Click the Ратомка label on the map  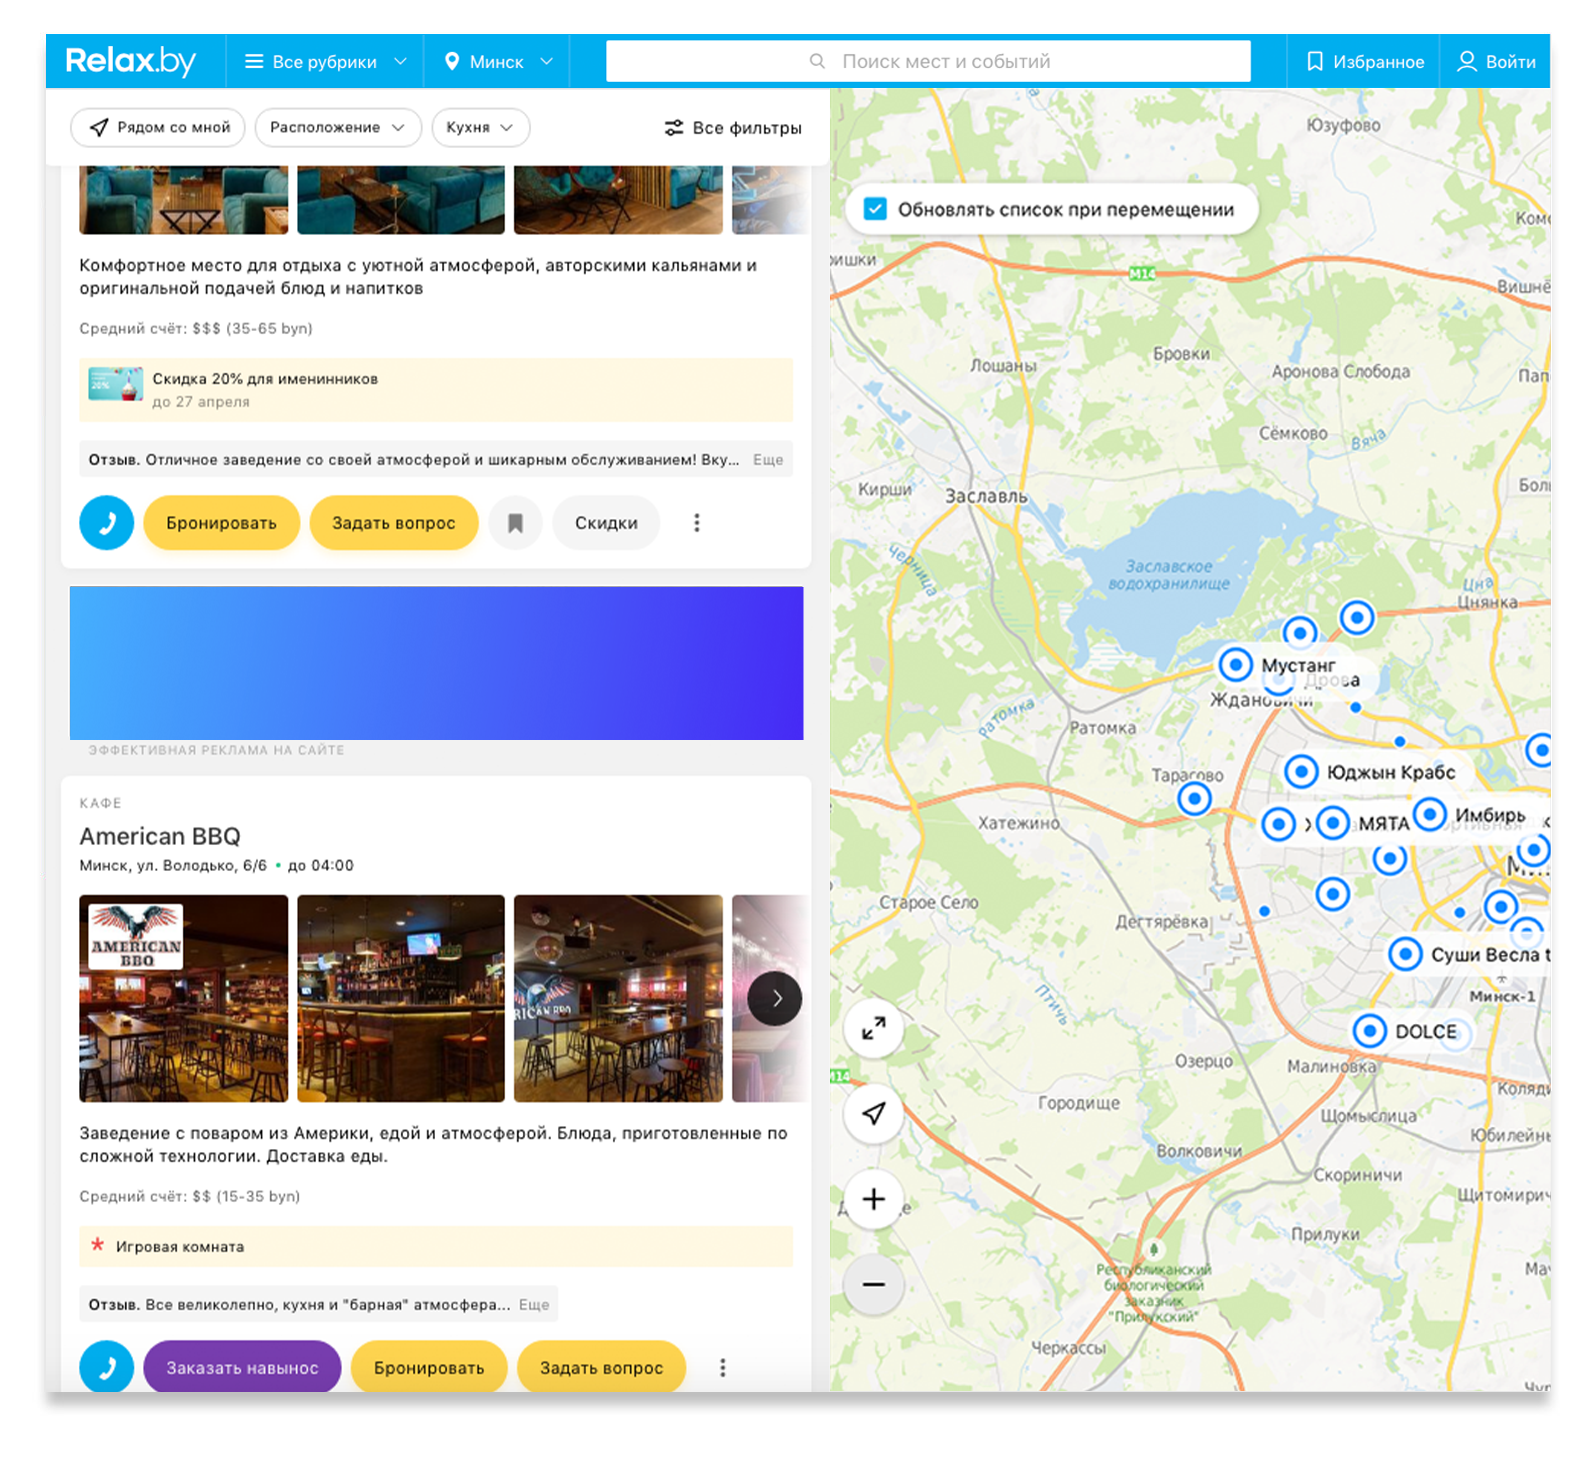point(1102,728)
